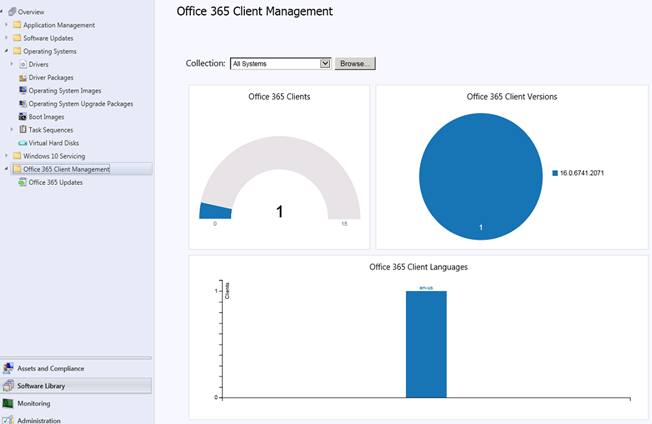This screenshot has height=424, width=652.
Task: Select the Overview tree item
Action: 31,12
